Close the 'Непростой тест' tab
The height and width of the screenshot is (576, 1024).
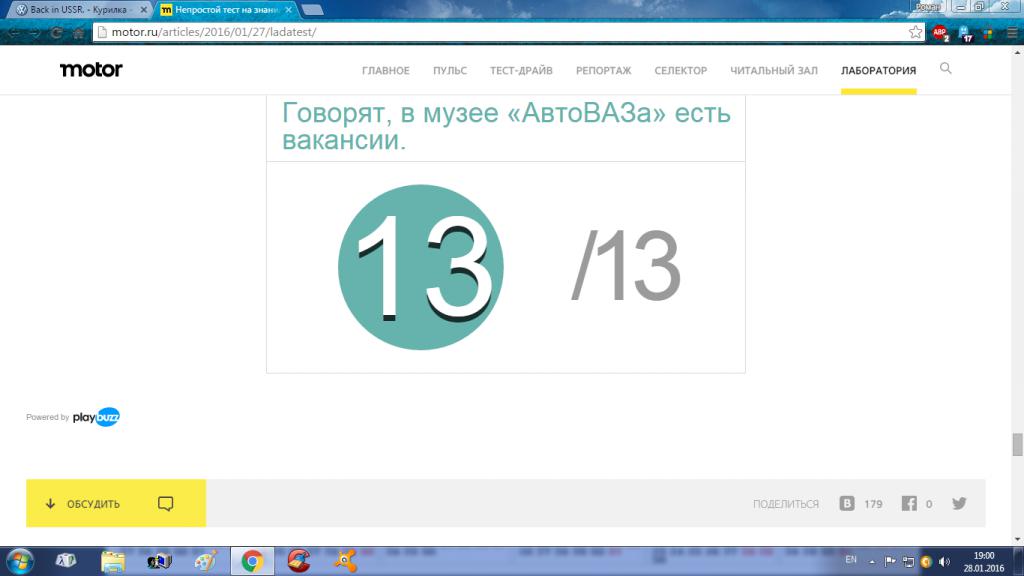(289, 10)
